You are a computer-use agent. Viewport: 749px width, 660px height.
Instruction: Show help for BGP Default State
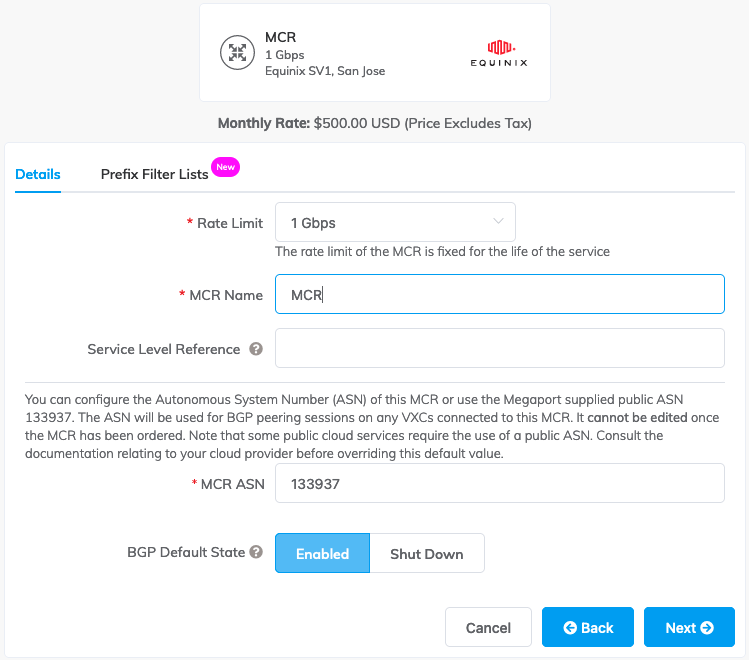point(256,552)
